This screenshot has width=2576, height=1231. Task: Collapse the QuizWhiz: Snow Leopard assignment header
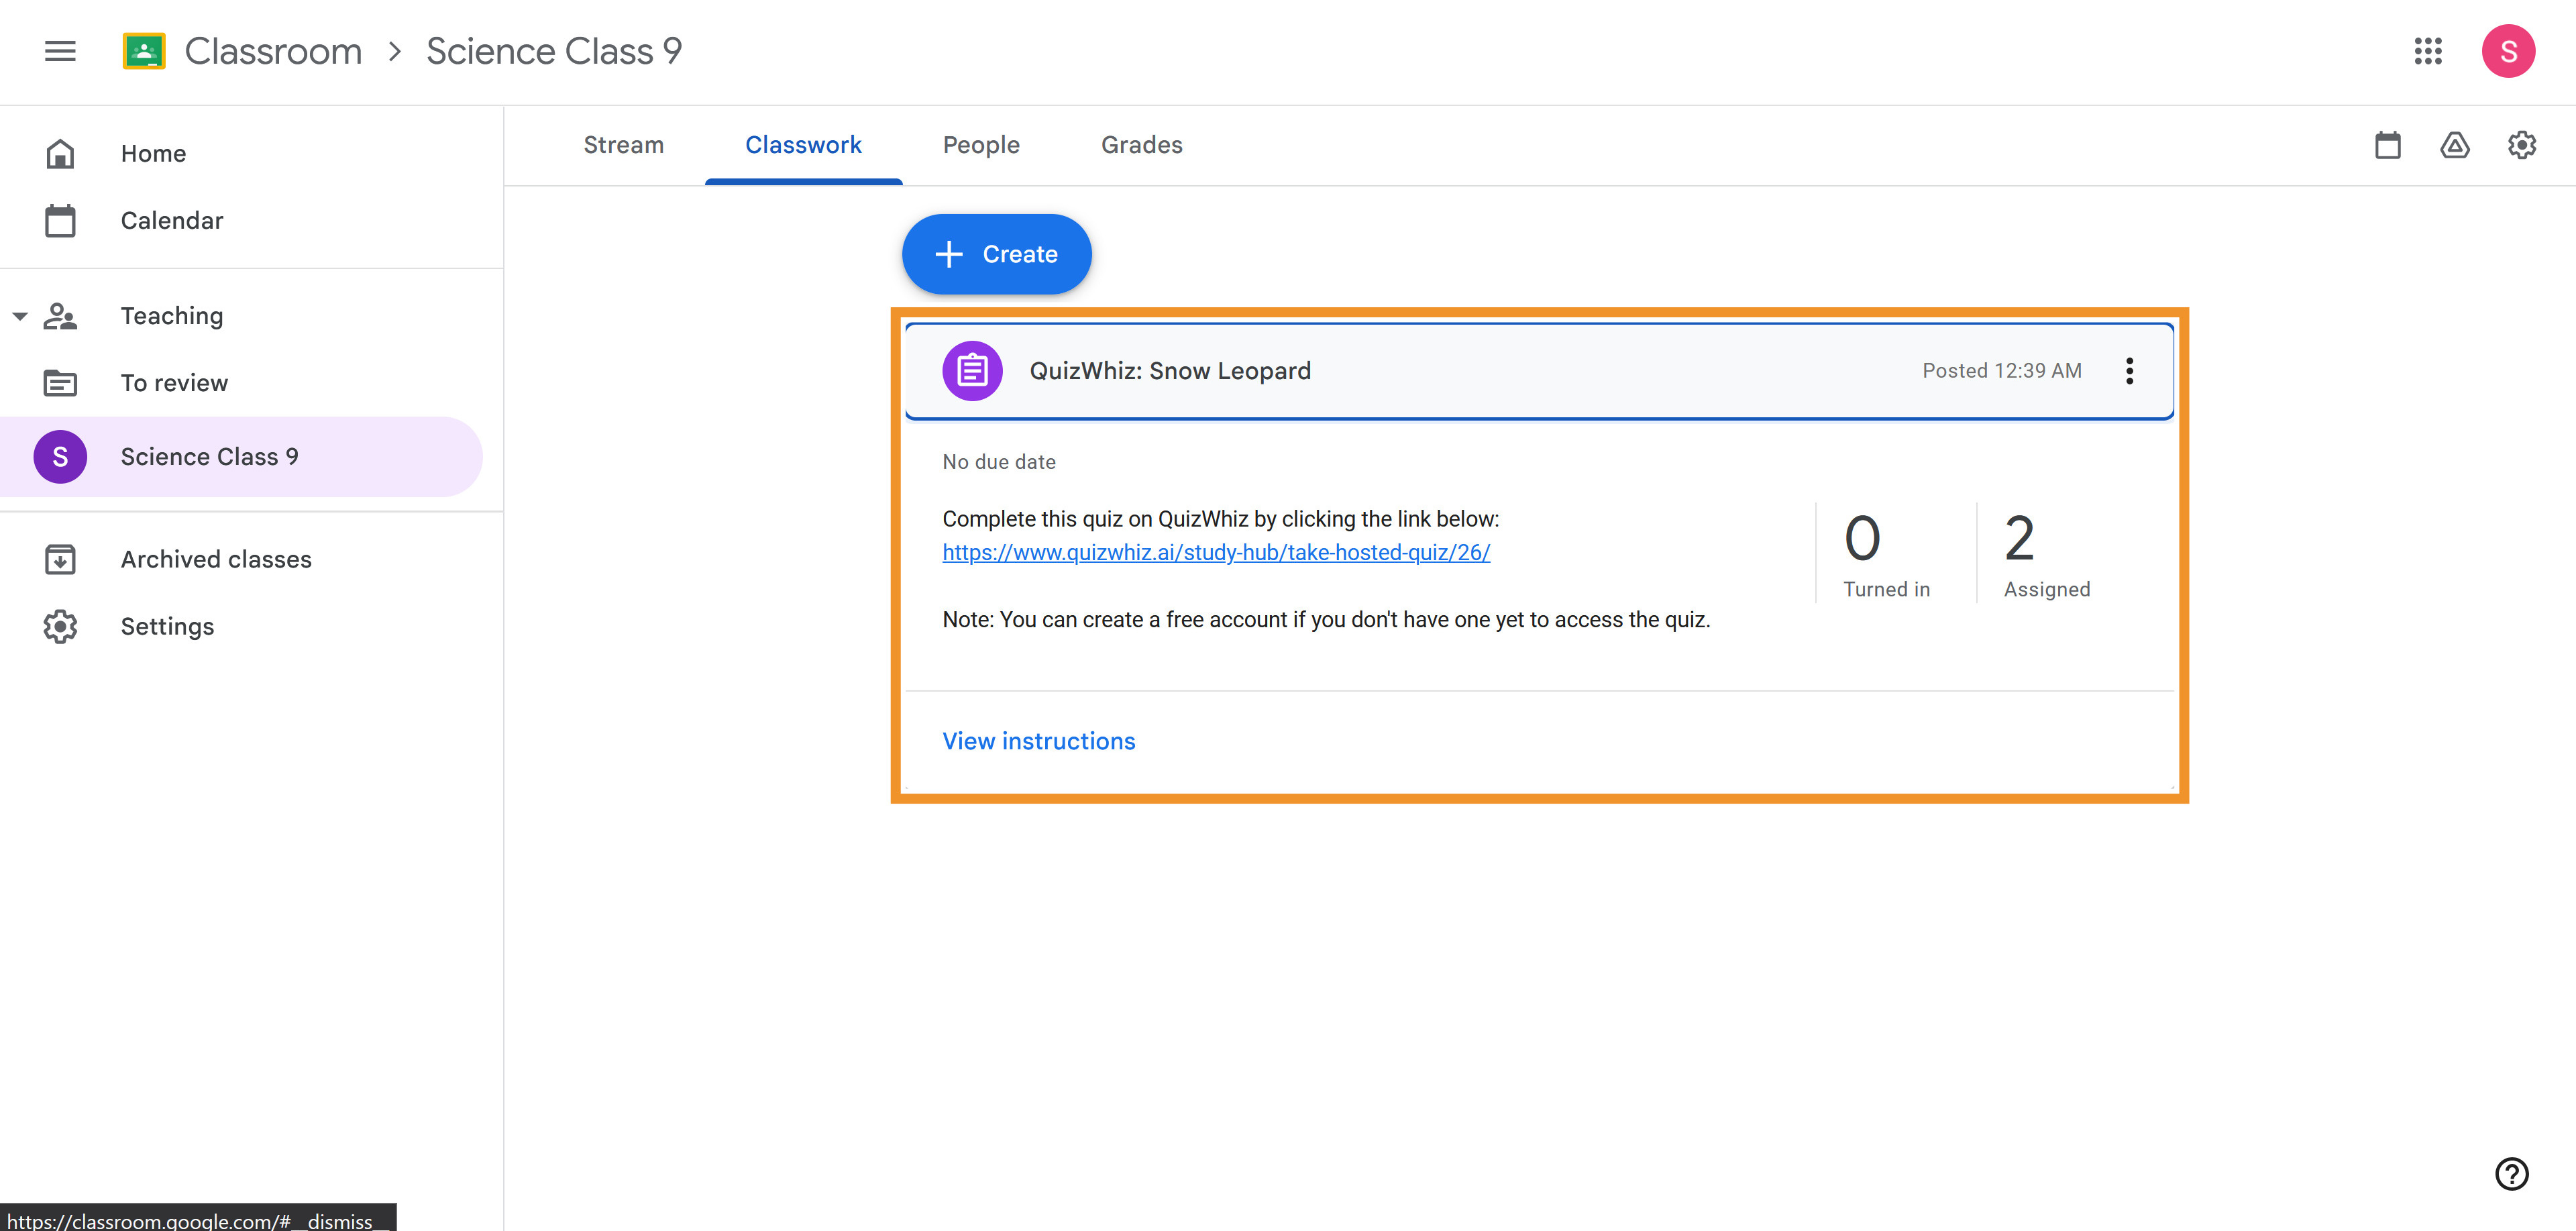coord(1539,371)
